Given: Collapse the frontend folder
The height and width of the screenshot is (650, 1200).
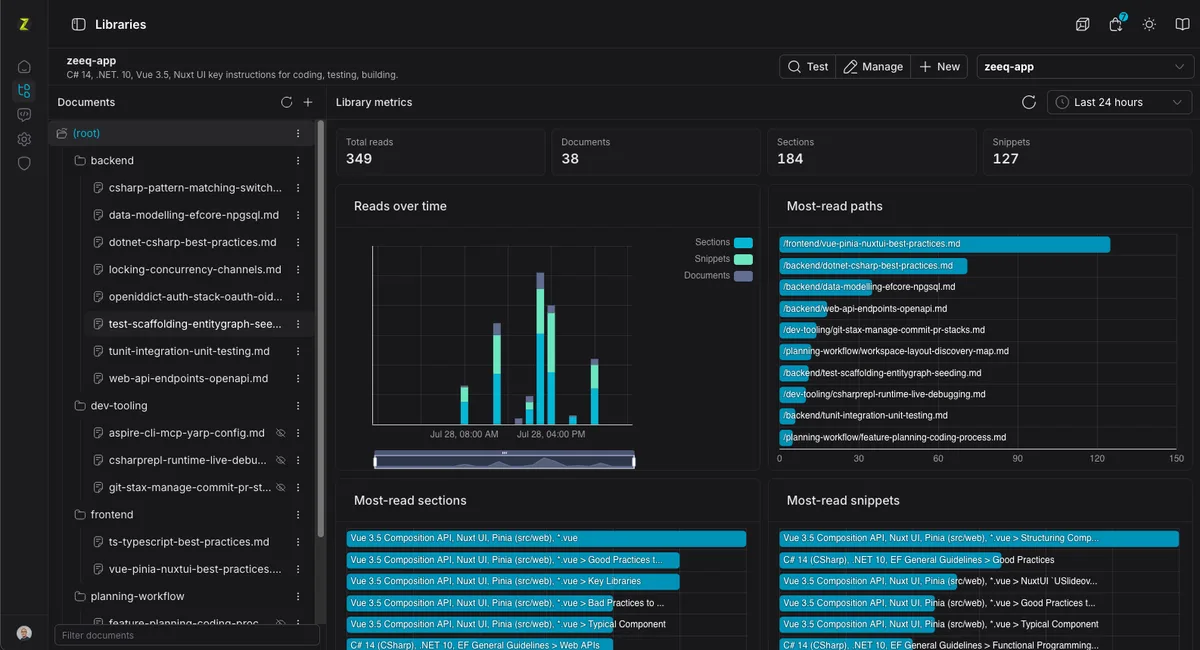Looking at the screenshot, I should tap(80, 514).
